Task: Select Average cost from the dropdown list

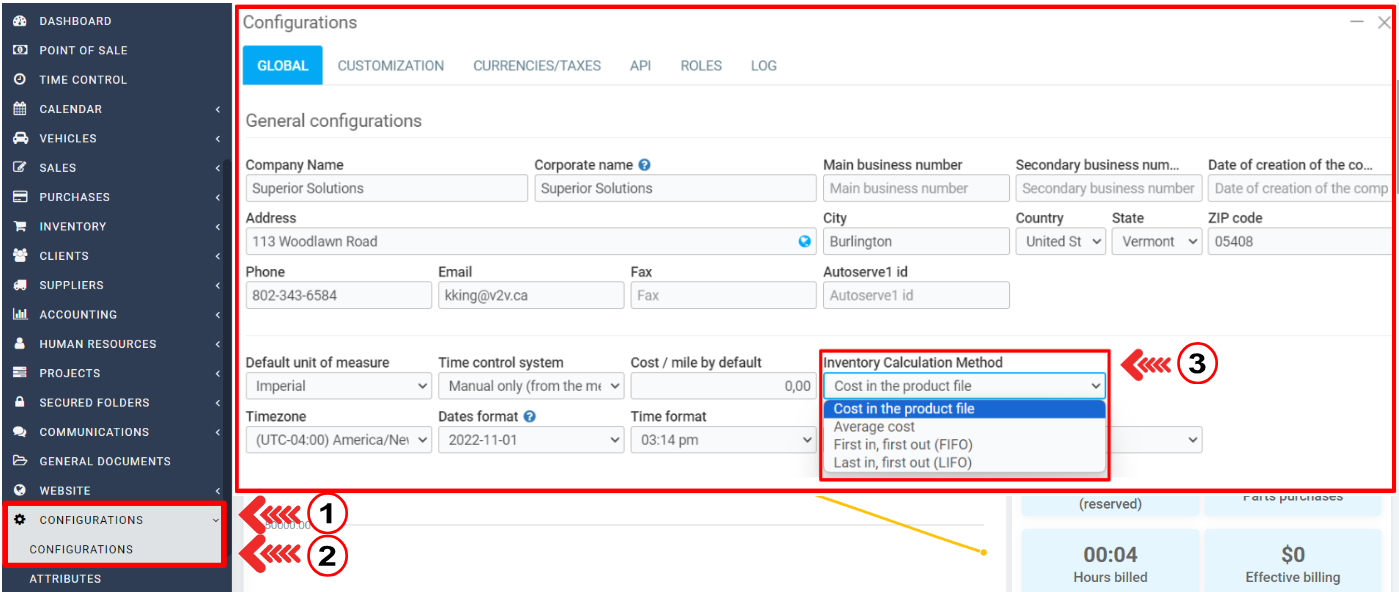Action: pyautogui.click(x=874, y=427)
